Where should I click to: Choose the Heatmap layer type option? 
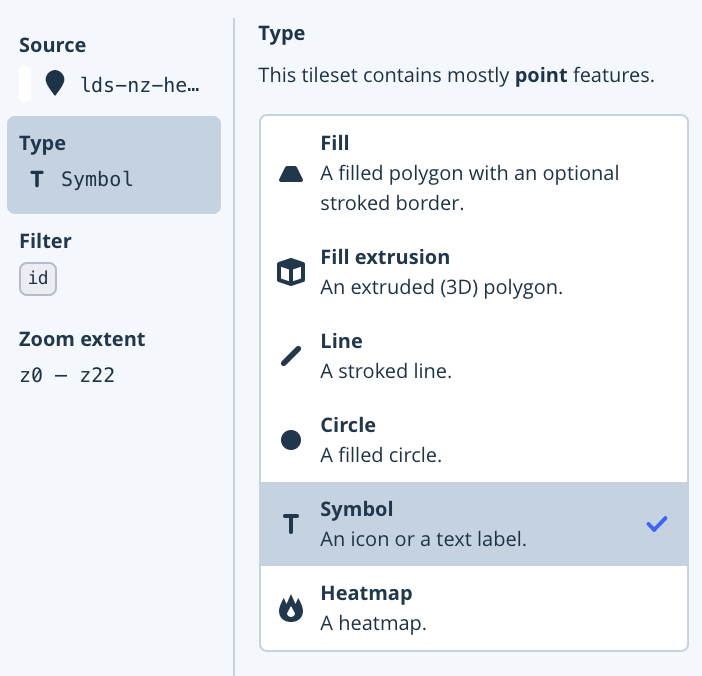click(474, 608)
